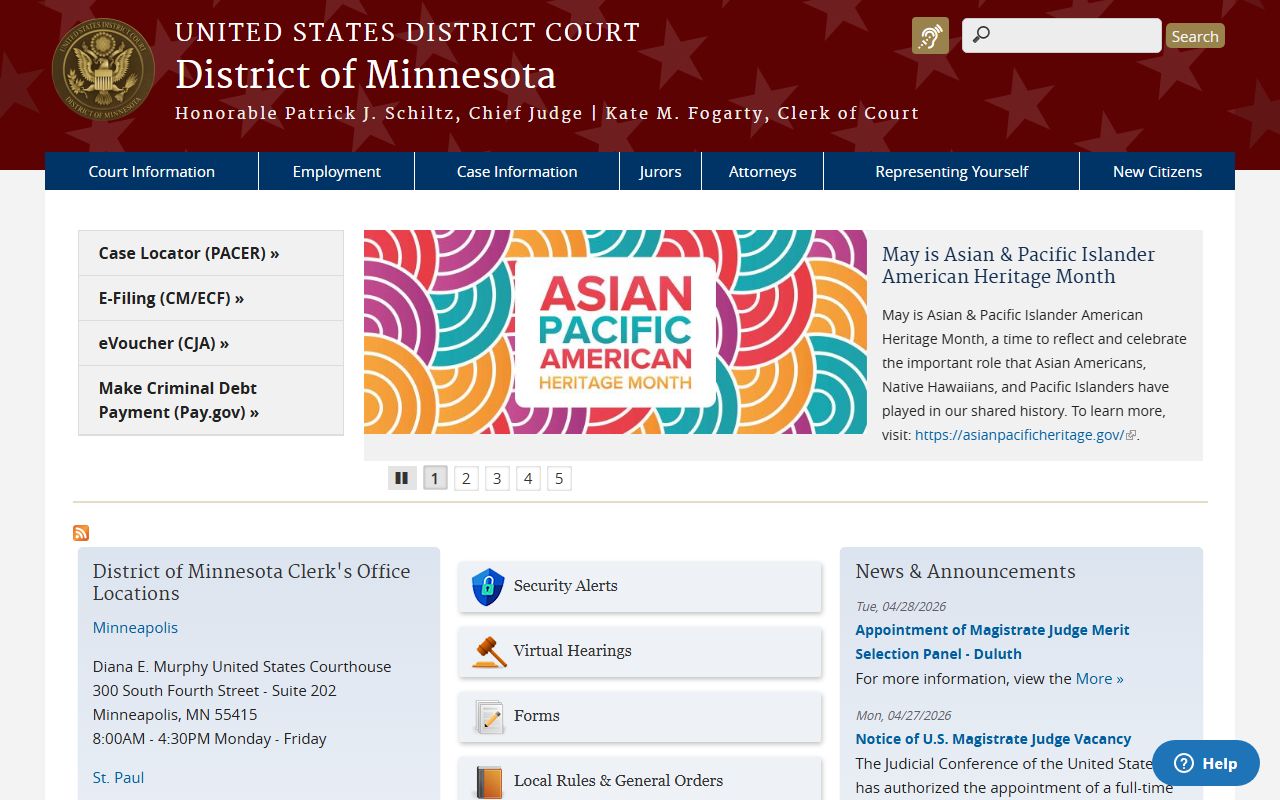Click the Forms notepad icon
The image size is (1280, 800).
(x=489, y=717)
